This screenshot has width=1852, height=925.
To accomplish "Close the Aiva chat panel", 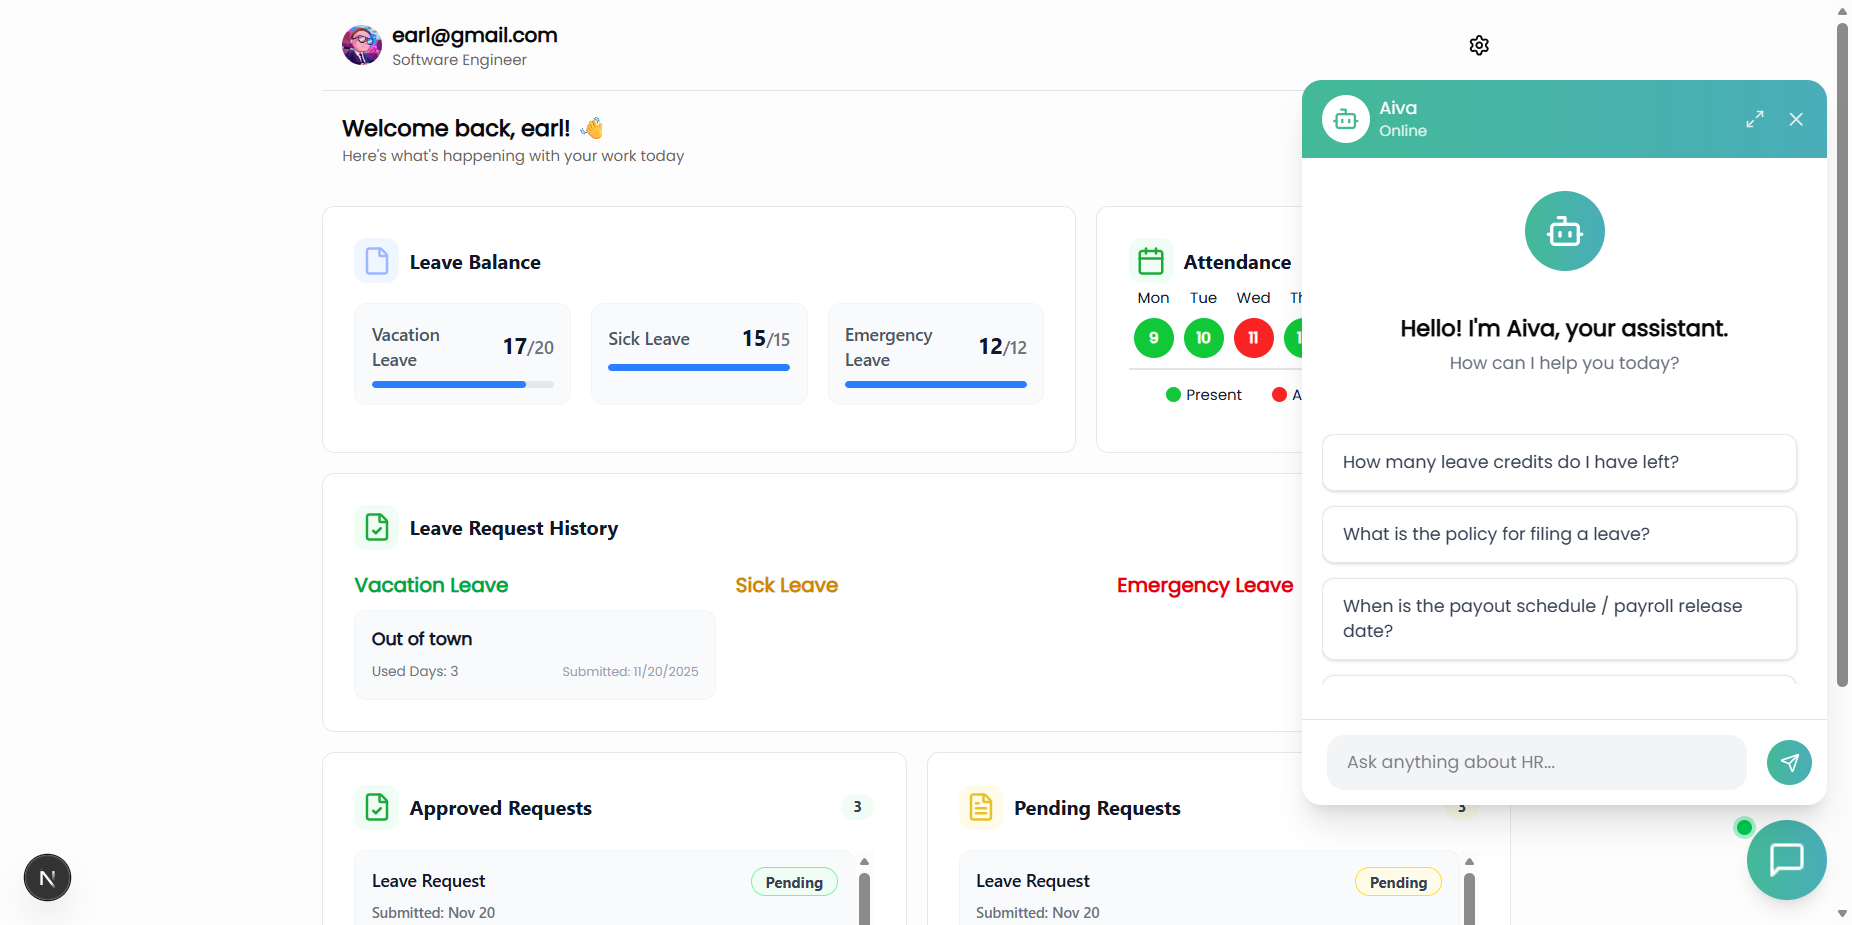I will pos(1796,119).
